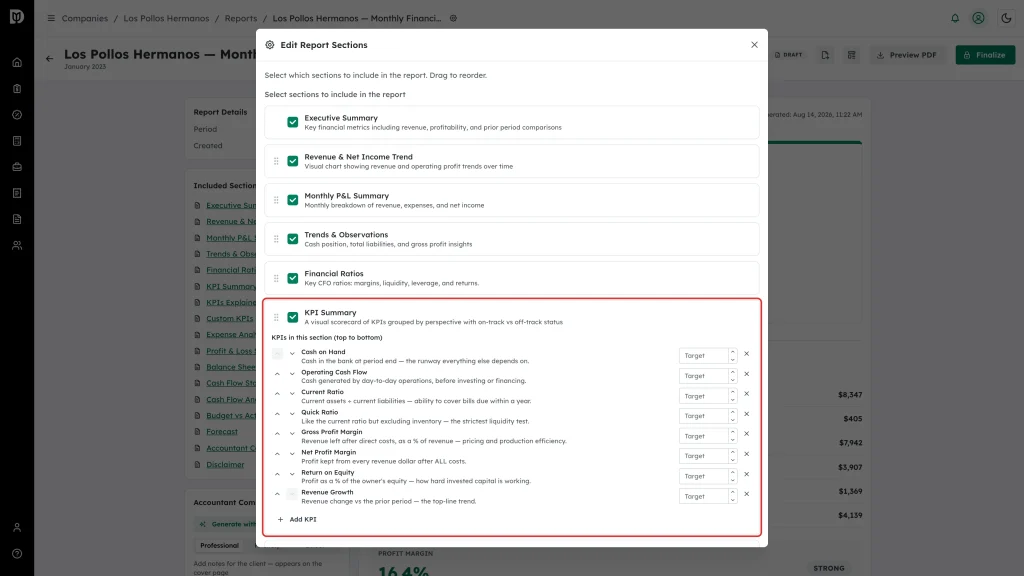Remove Net Profit Margin KPI
Image resolution: width=1024 pixels, height=576 pixels.
pos(746,454)
